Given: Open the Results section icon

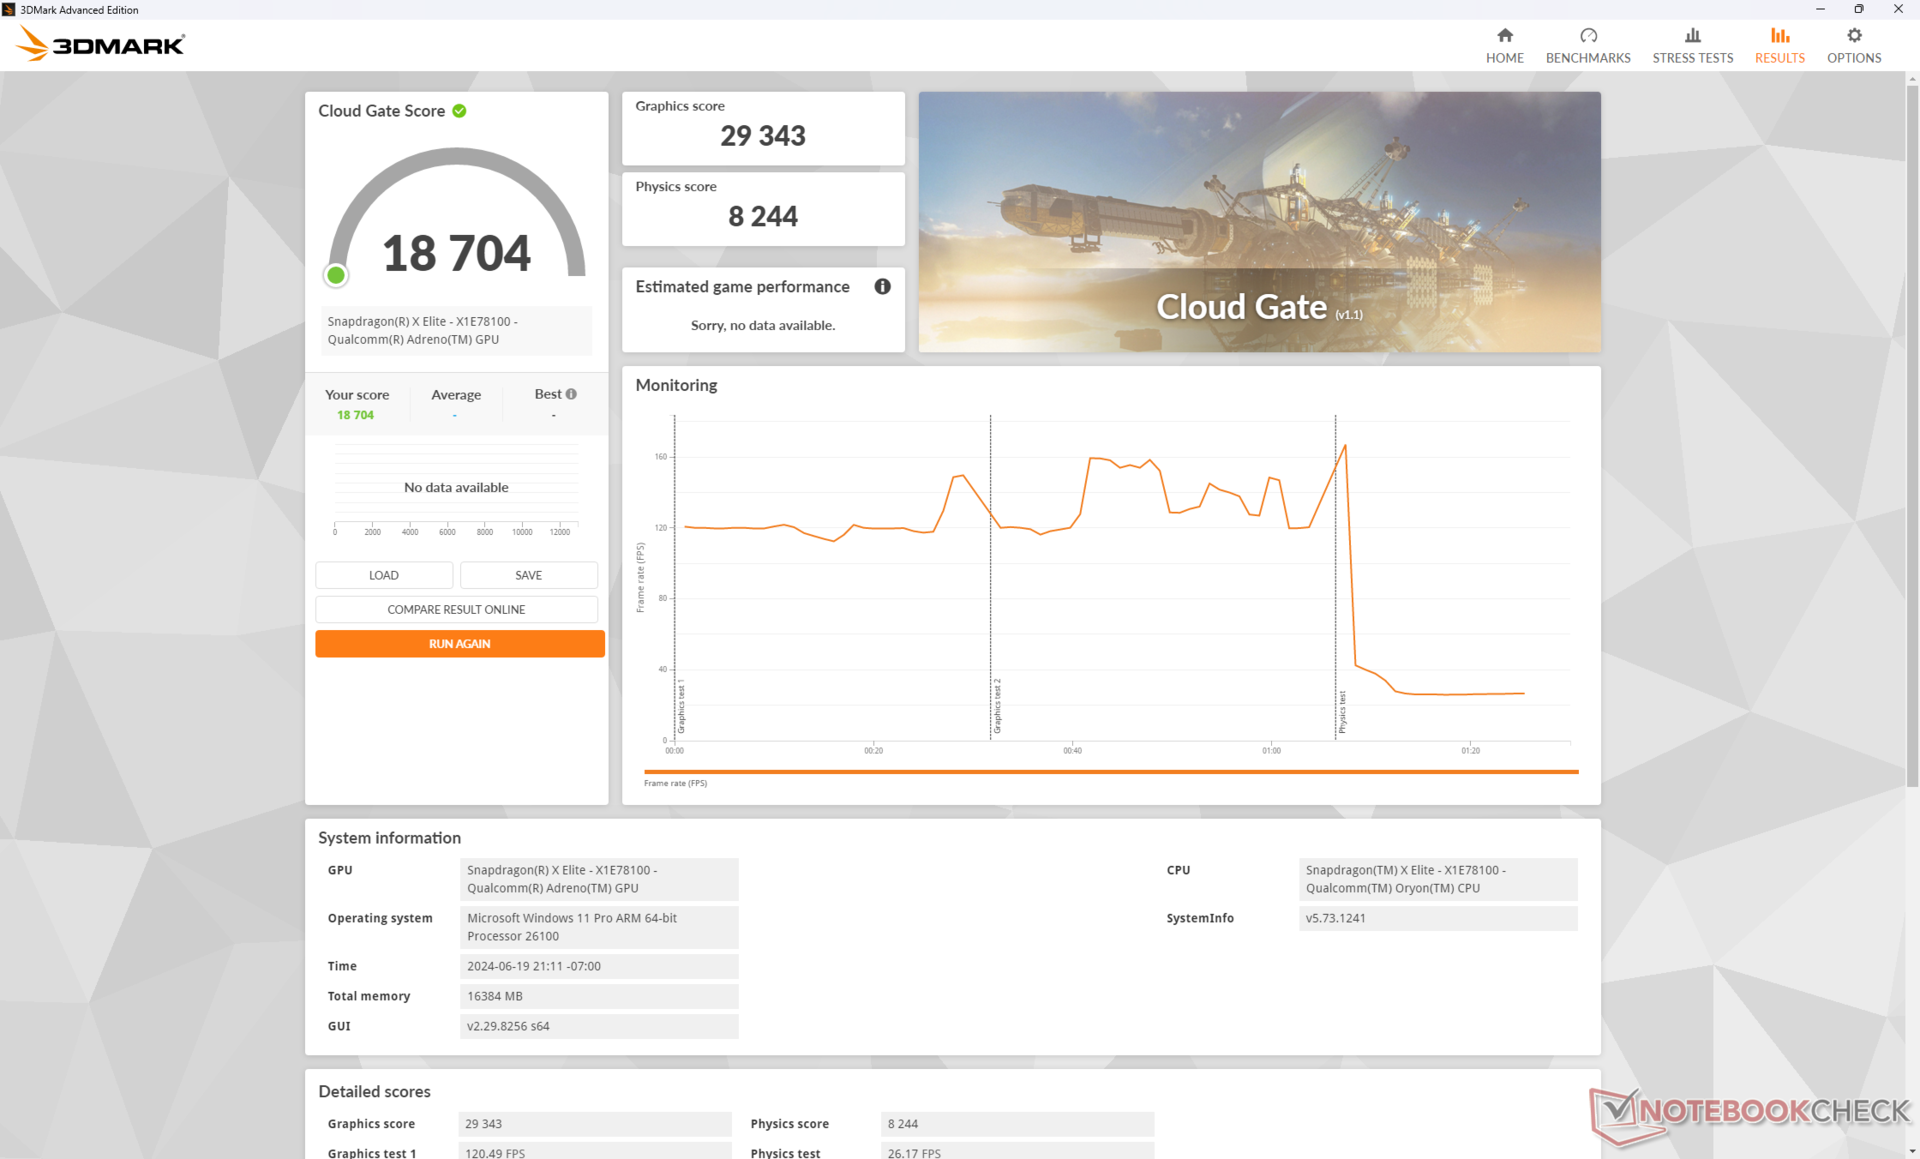Looking at the screenshot, I should (x=1779, y=36).
